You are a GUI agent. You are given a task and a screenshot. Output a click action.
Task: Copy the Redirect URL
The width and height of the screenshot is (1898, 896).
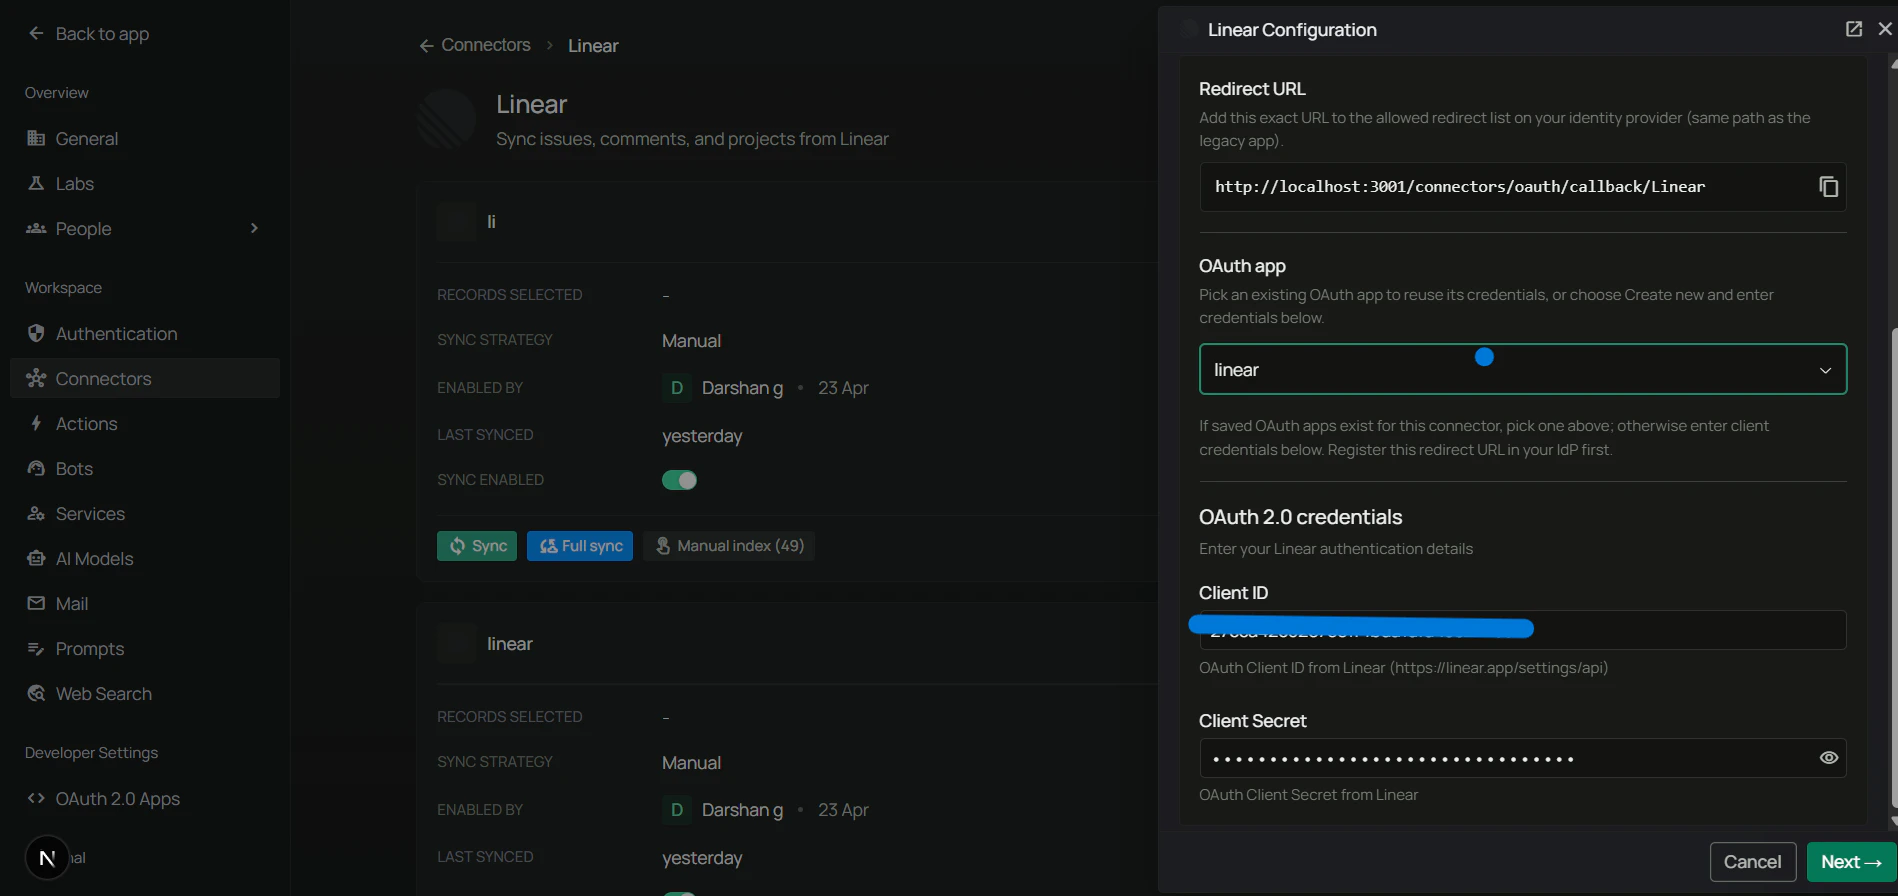[x=1828, y=187]
